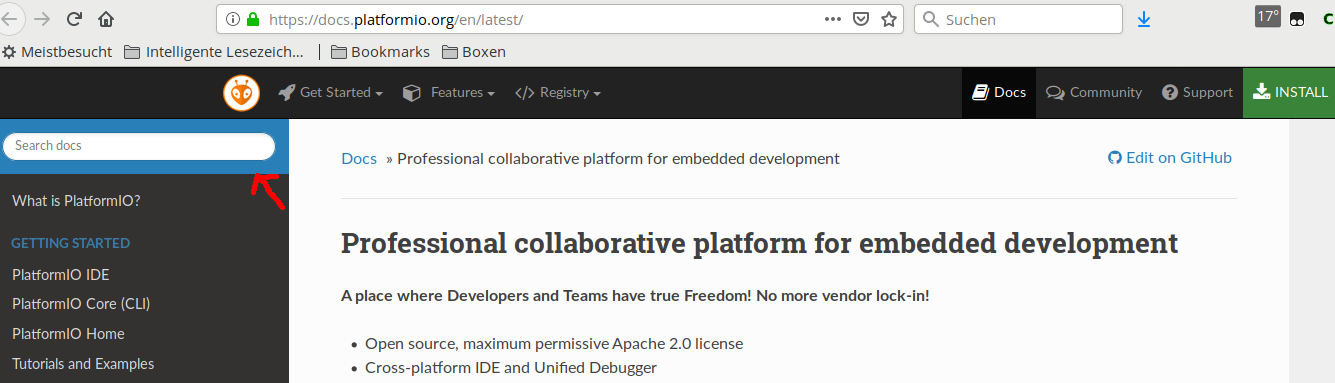Open the Docs tab in navbar
Screen dimensions: 1335x383
coord(999,93)
